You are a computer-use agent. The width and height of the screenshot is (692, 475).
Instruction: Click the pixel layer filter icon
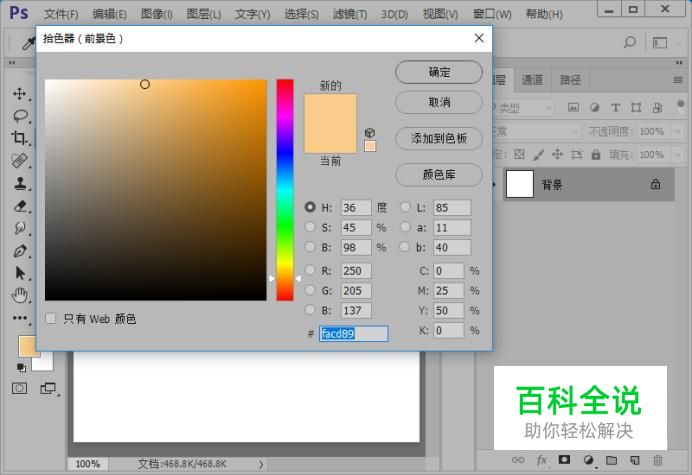573,107
